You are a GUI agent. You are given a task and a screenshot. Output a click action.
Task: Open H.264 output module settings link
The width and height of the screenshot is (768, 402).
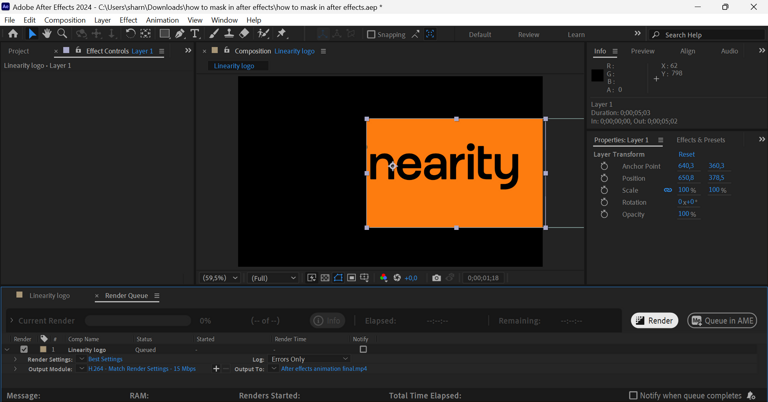142,369
